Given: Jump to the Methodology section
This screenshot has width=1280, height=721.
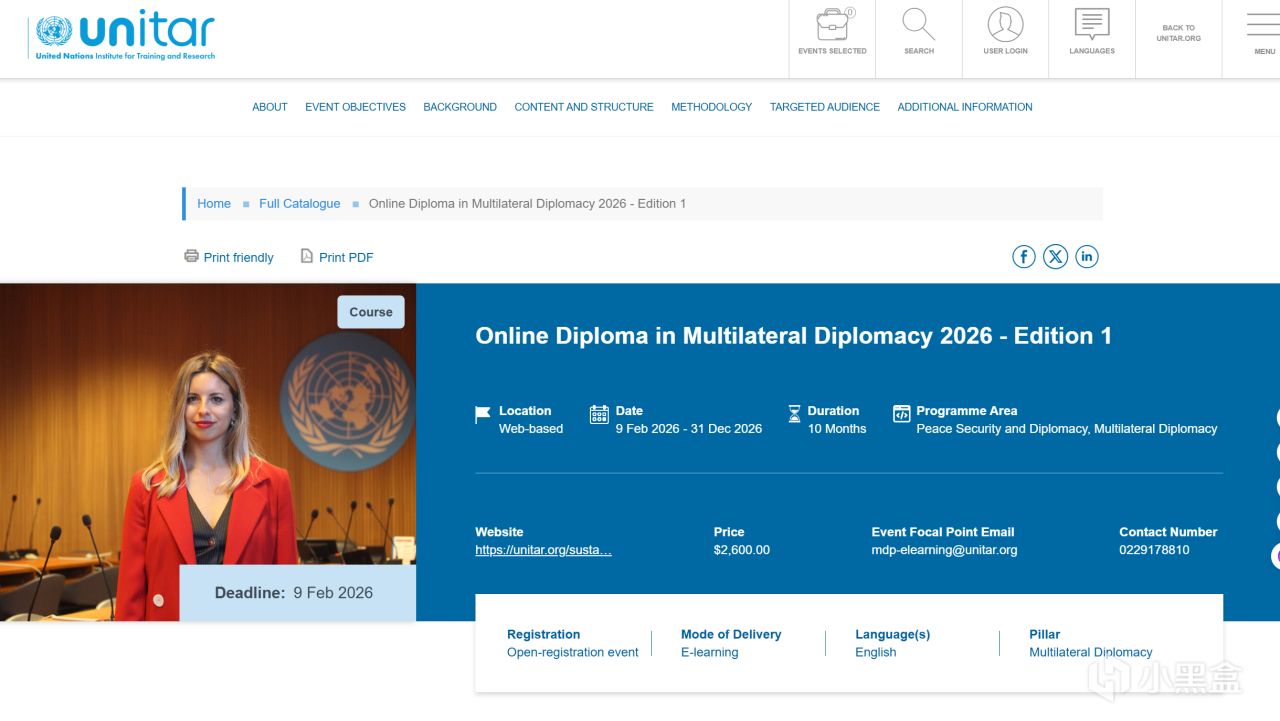Looking at the screenshot, I should click(x=711, y=107).
